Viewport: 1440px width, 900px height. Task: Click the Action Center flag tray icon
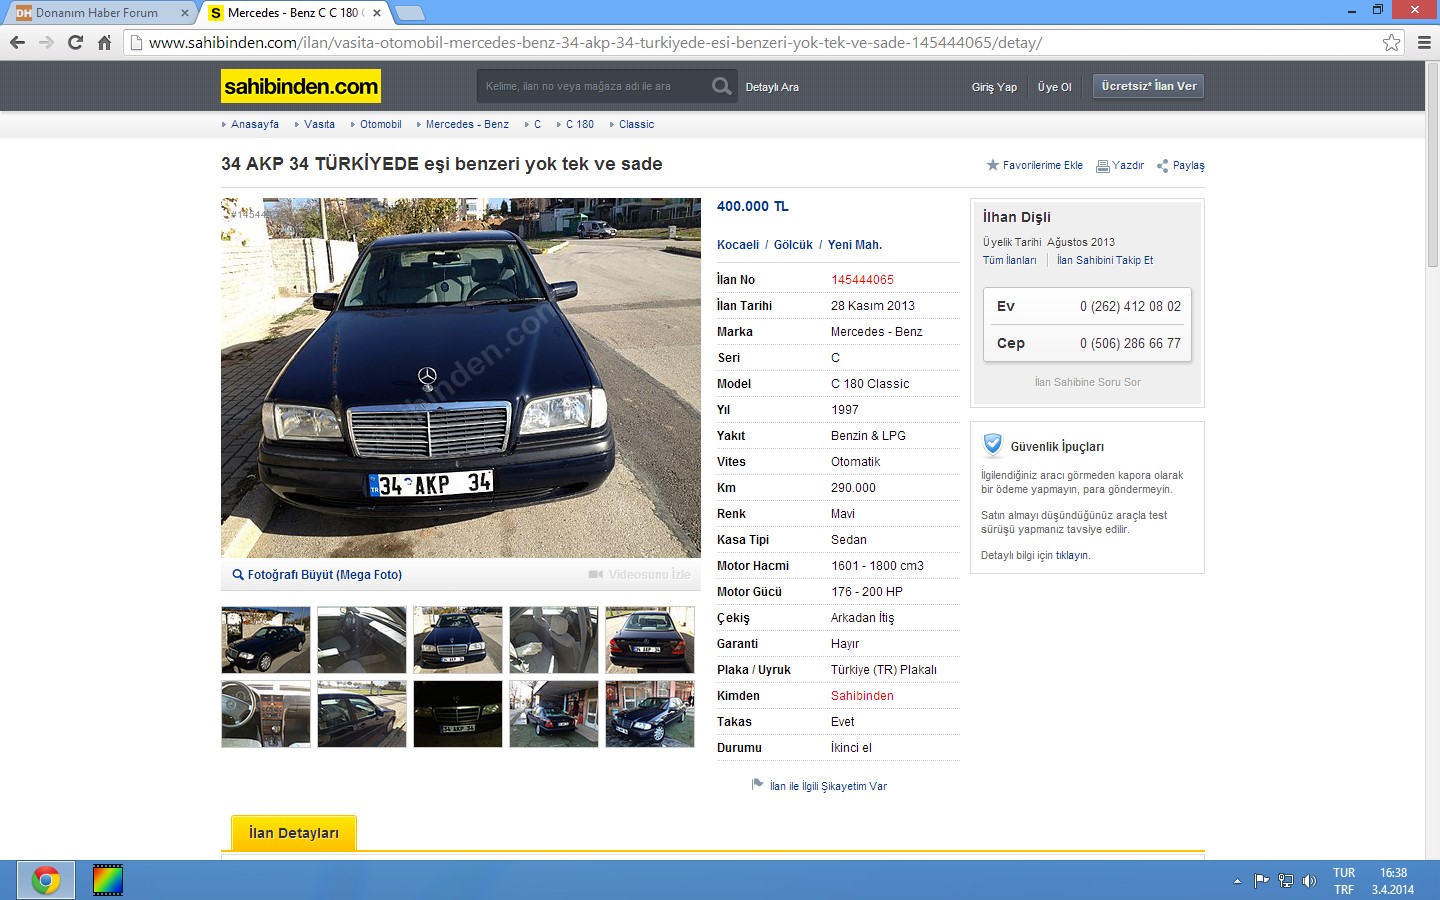coord(1261,881)
